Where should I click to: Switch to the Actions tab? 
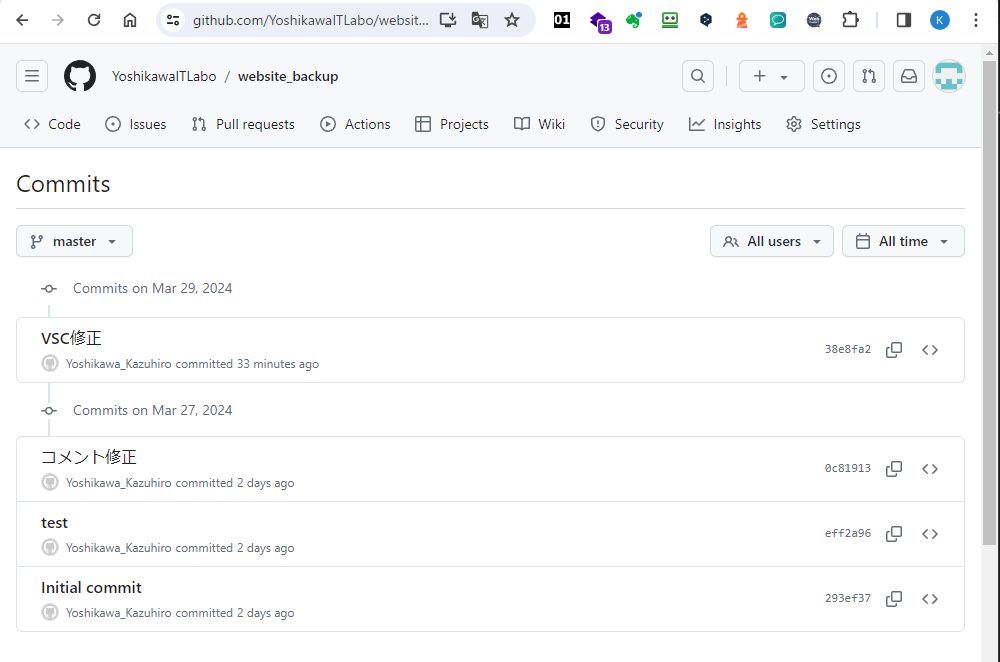click(355, 124)
